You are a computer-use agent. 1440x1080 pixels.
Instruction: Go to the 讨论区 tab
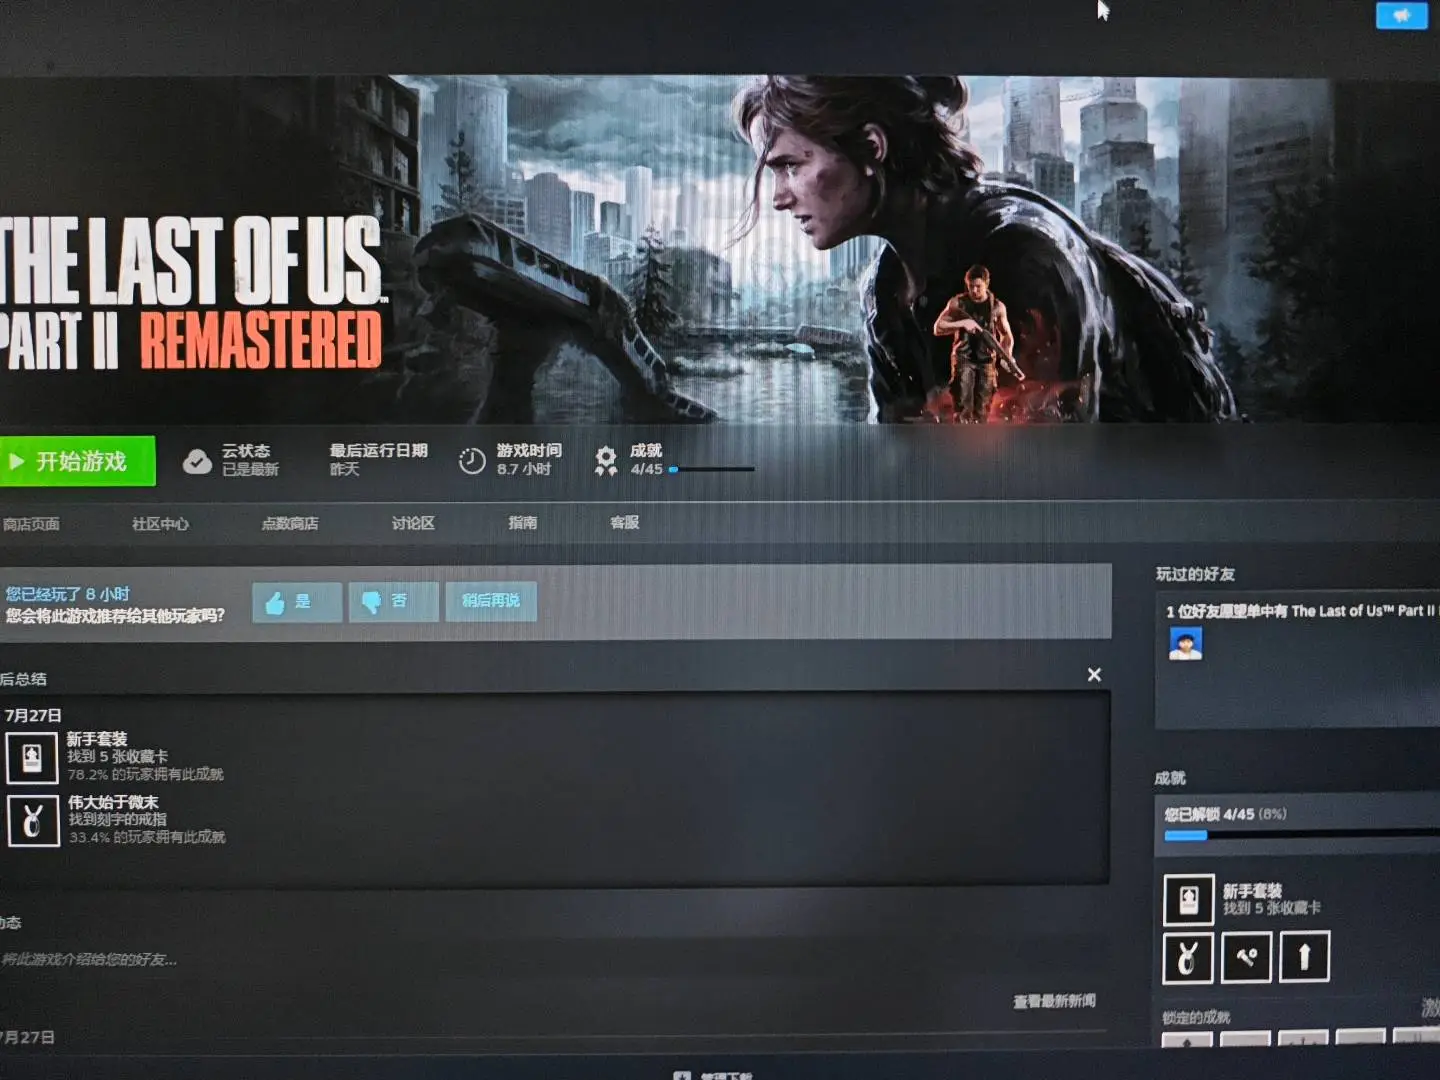click(x=413, y=523)
